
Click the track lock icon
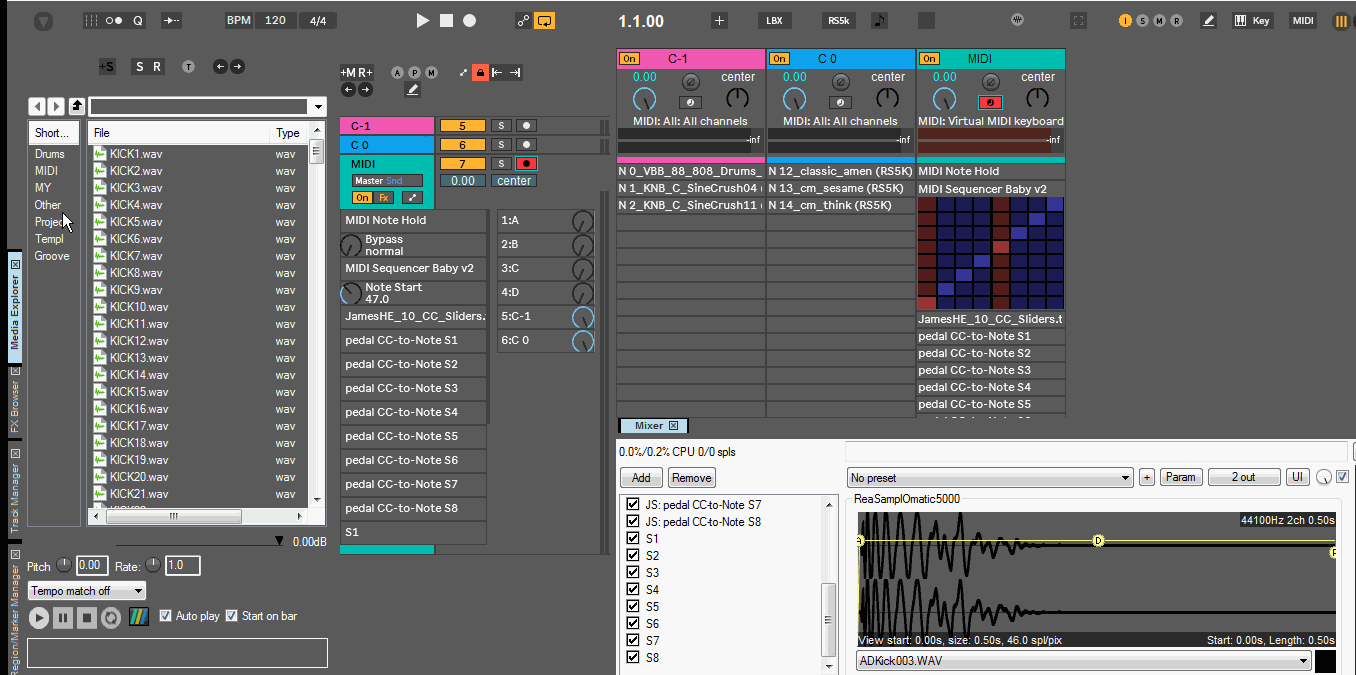click(x=480, y=72)
